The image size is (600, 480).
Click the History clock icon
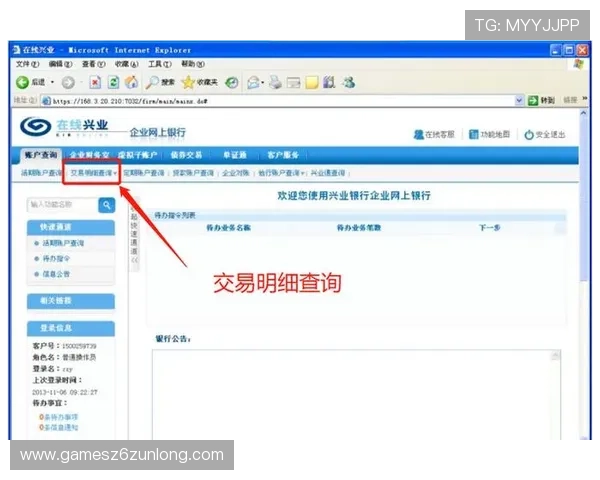[x=232, y=82]
